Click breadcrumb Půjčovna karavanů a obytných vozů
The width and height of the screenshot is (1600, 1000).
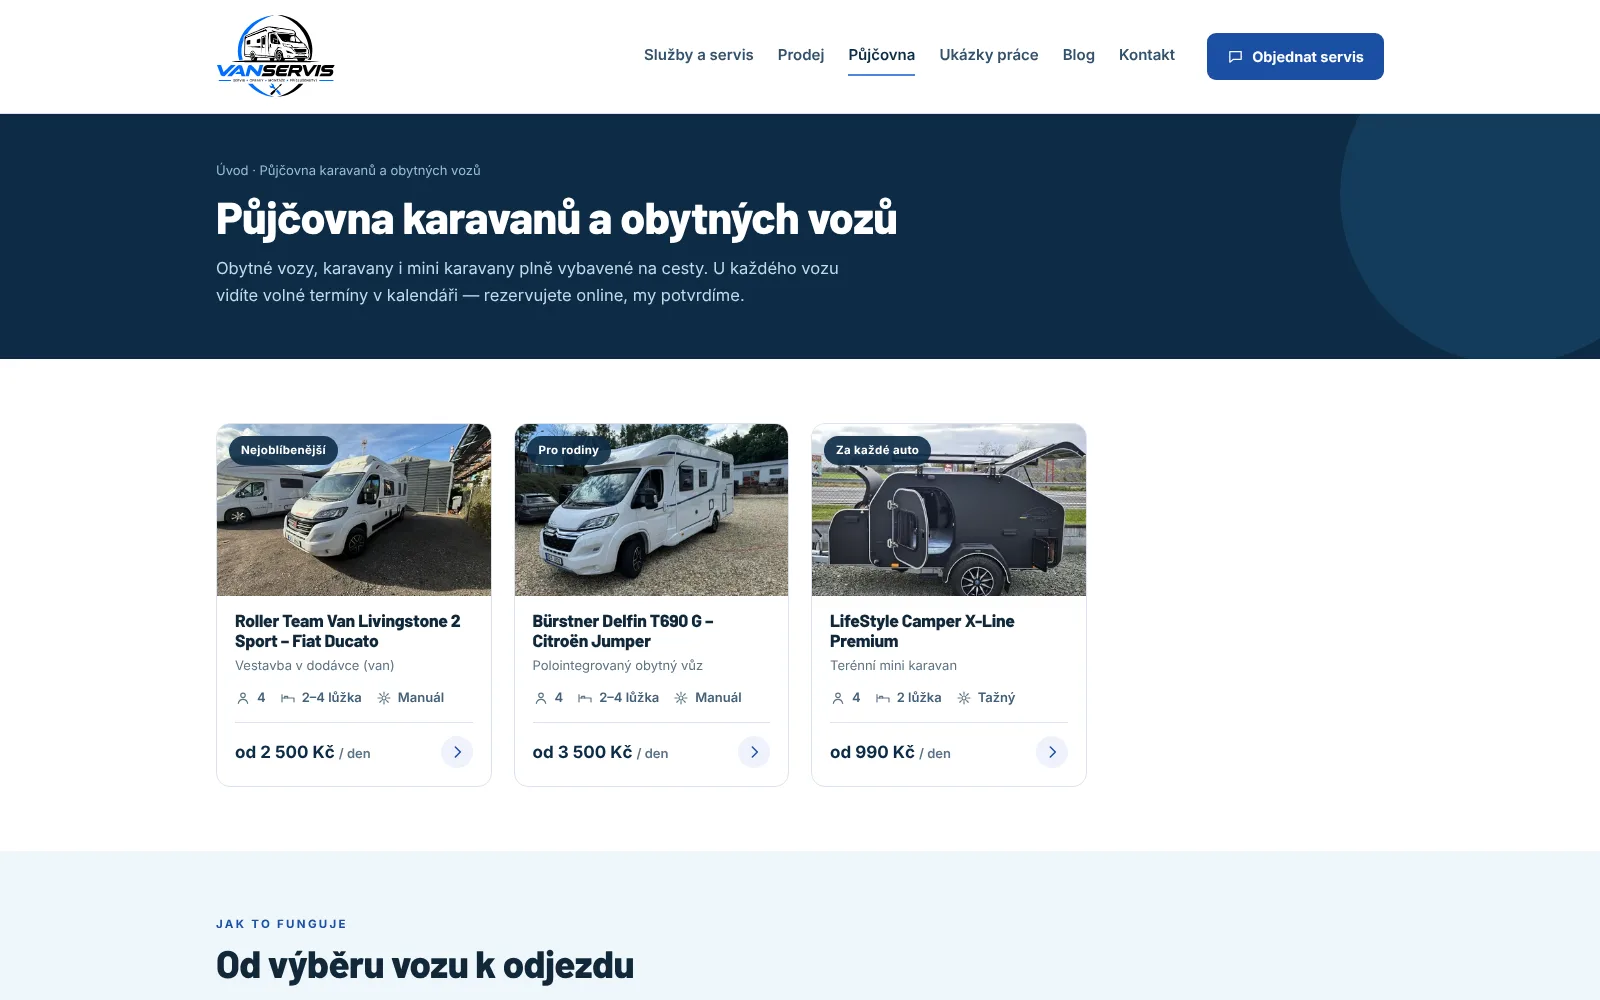(370, 170)
